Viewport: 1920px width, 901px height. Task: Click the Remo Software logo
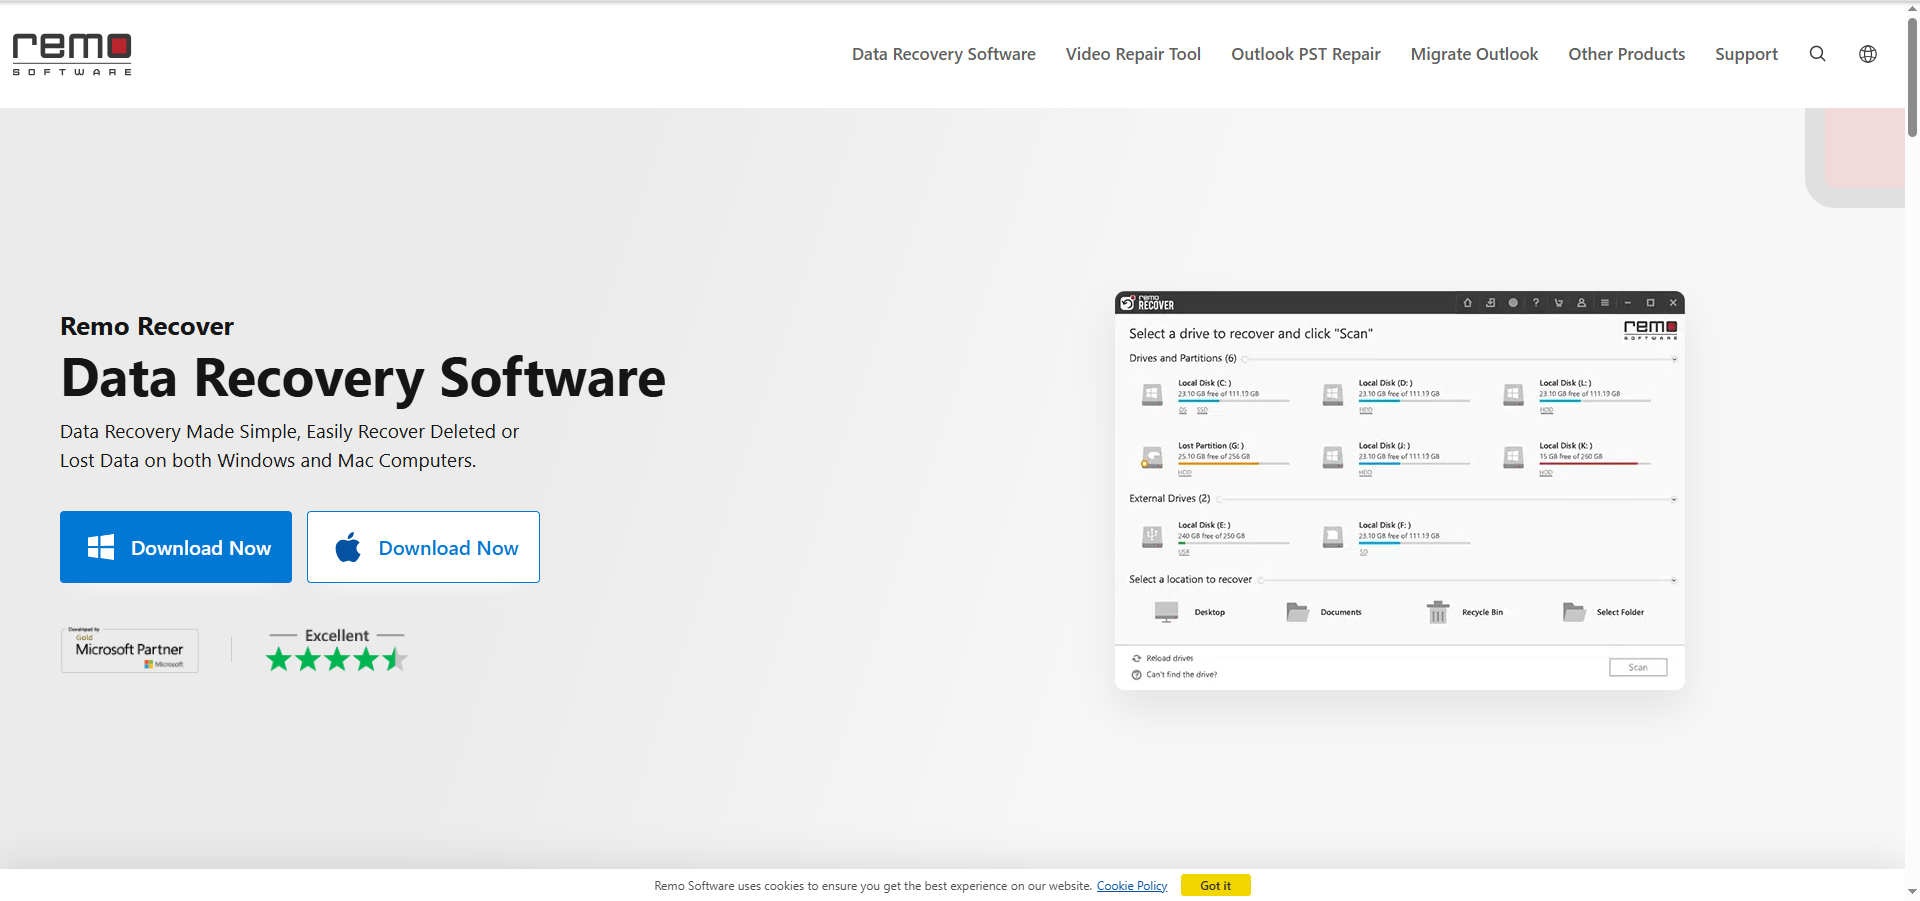point(72,54)
